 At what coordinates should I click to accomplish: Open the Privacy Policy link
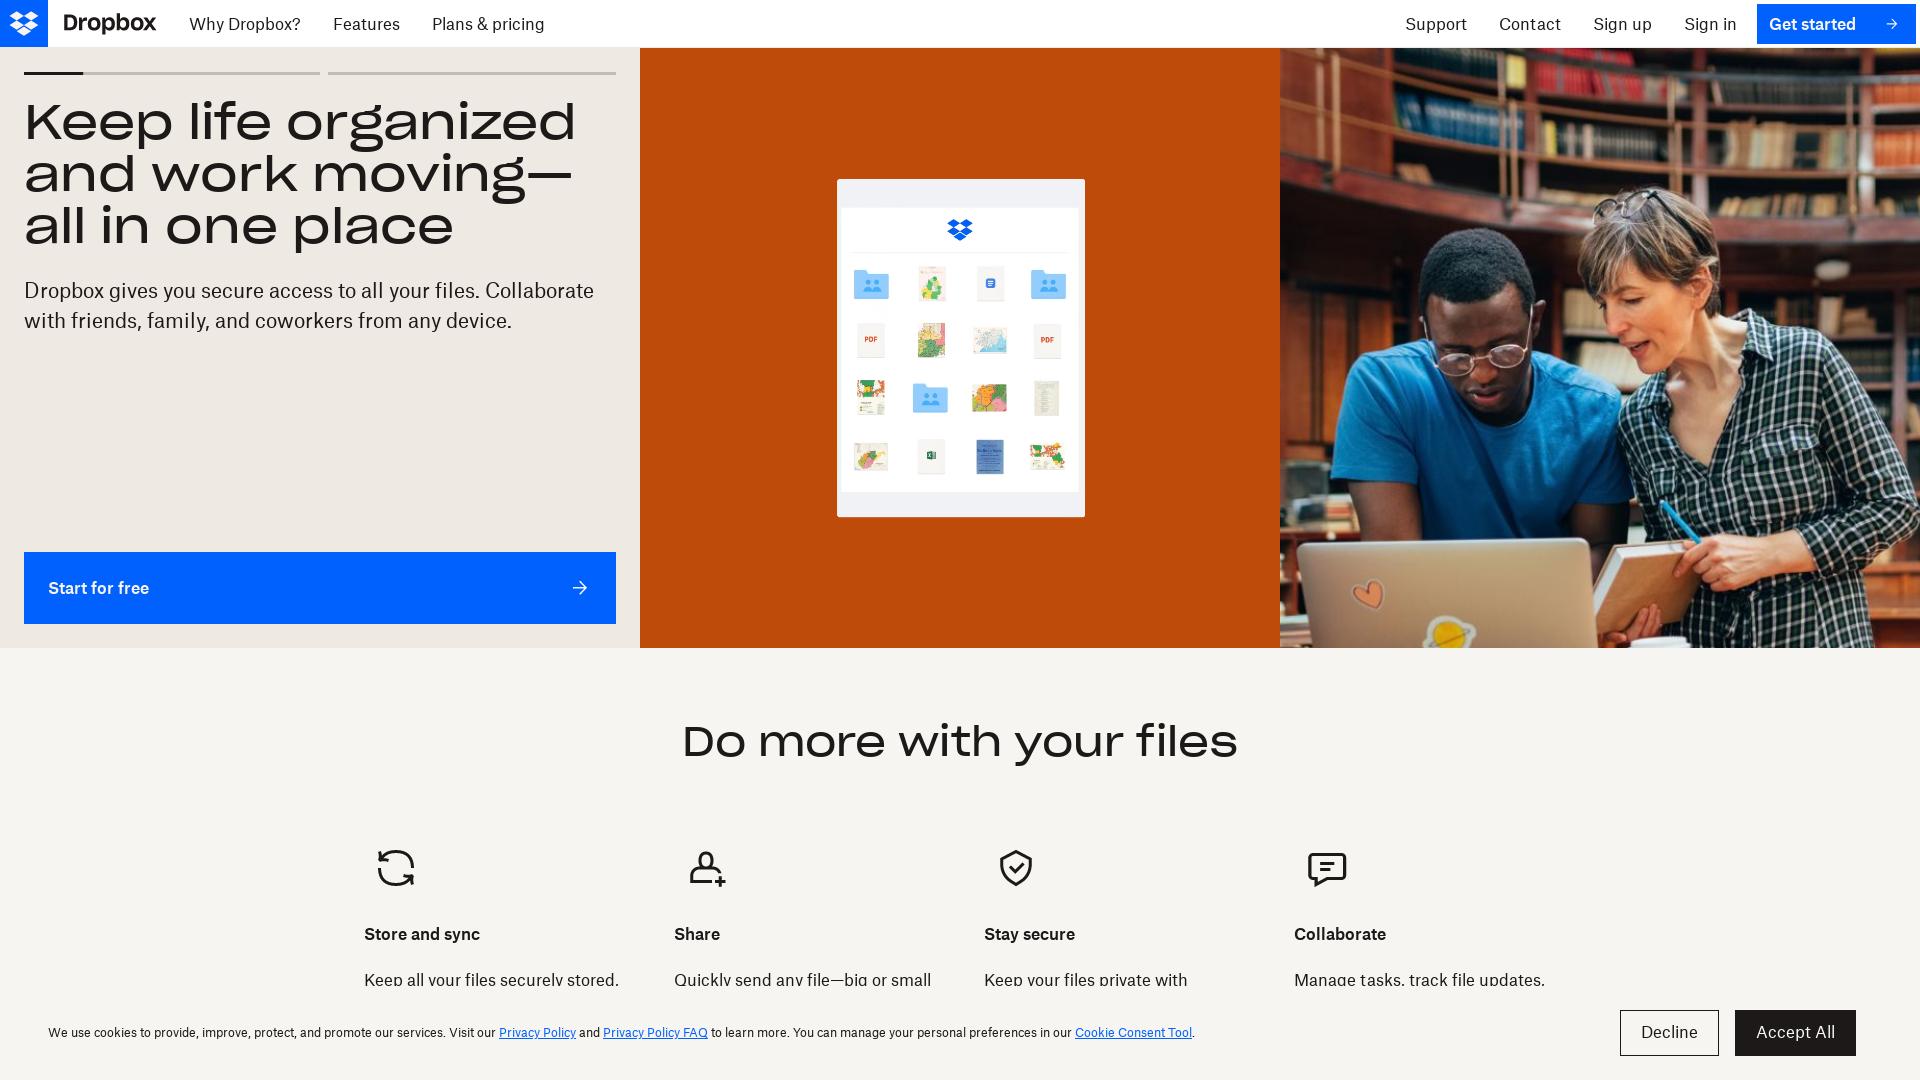pos(537,1033)
